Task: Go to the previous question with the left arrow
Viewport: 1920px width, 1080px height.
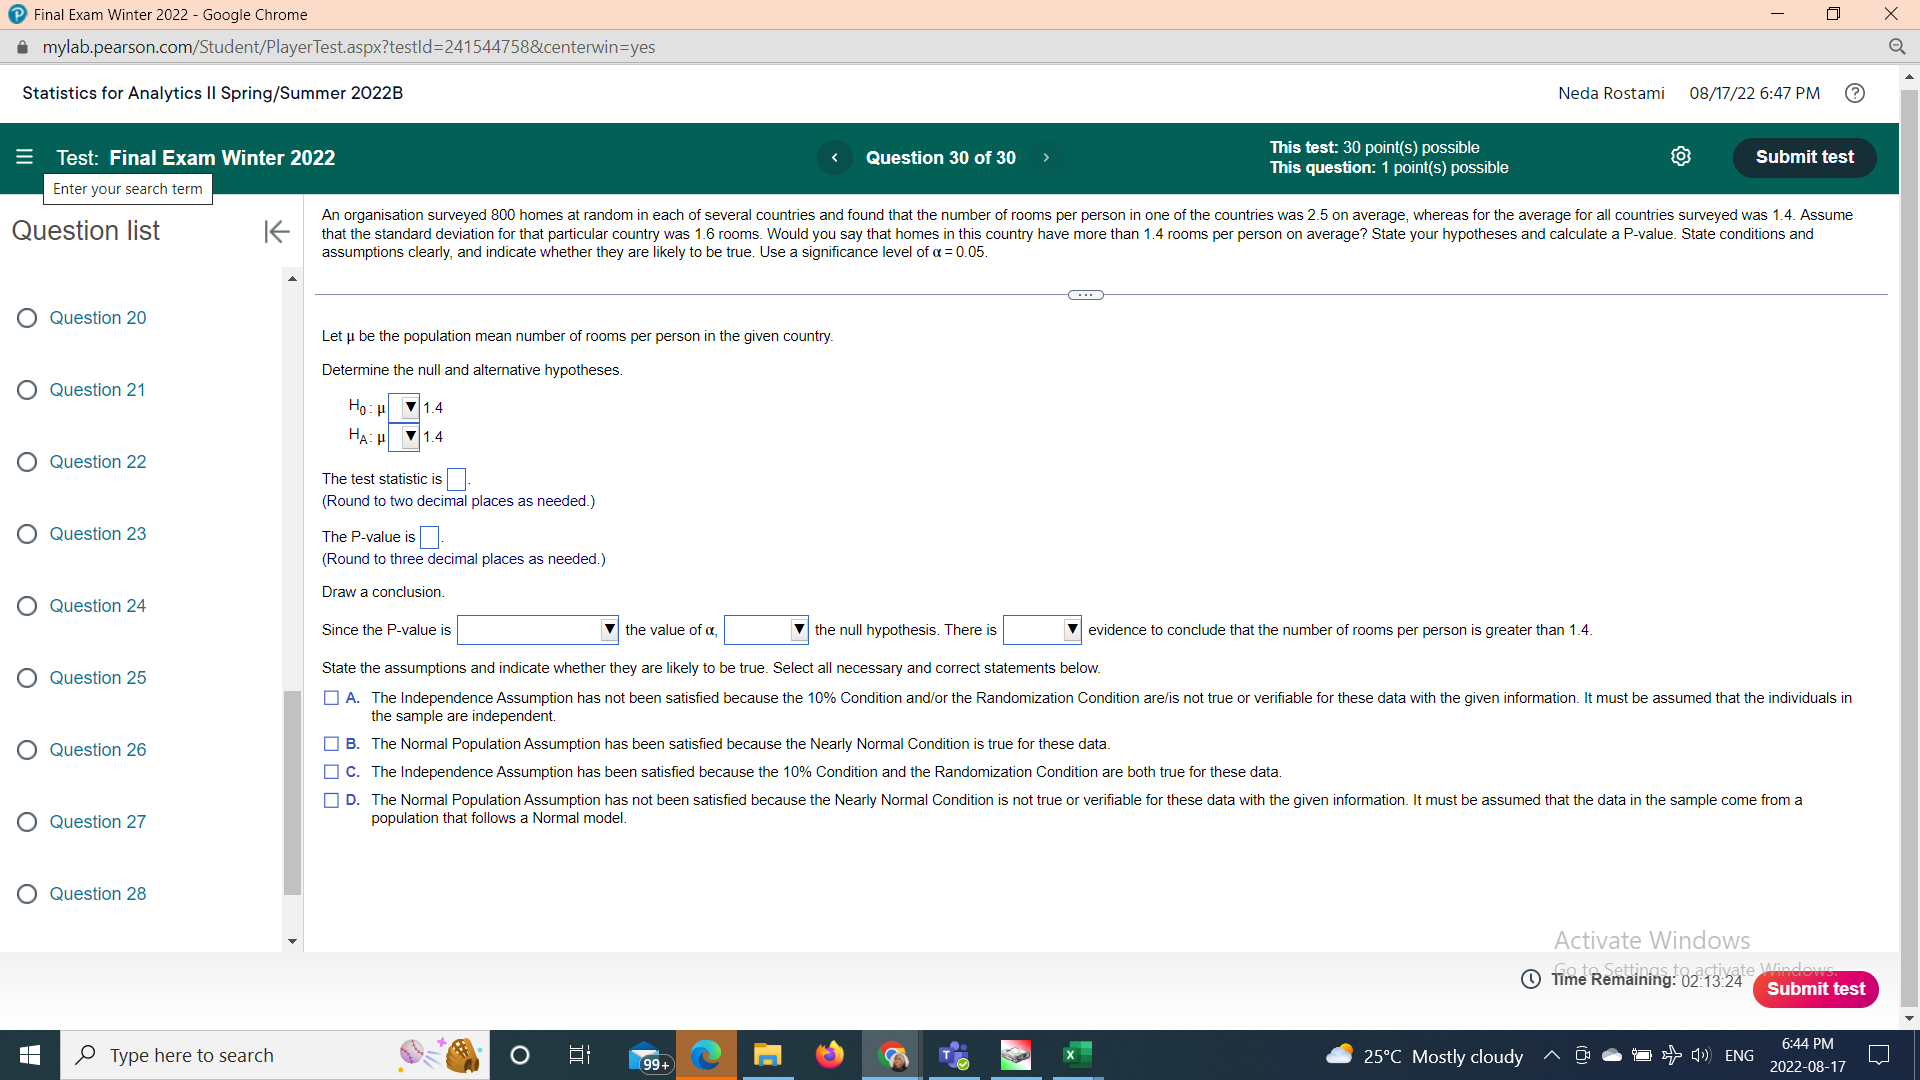Action: point(836,157)
